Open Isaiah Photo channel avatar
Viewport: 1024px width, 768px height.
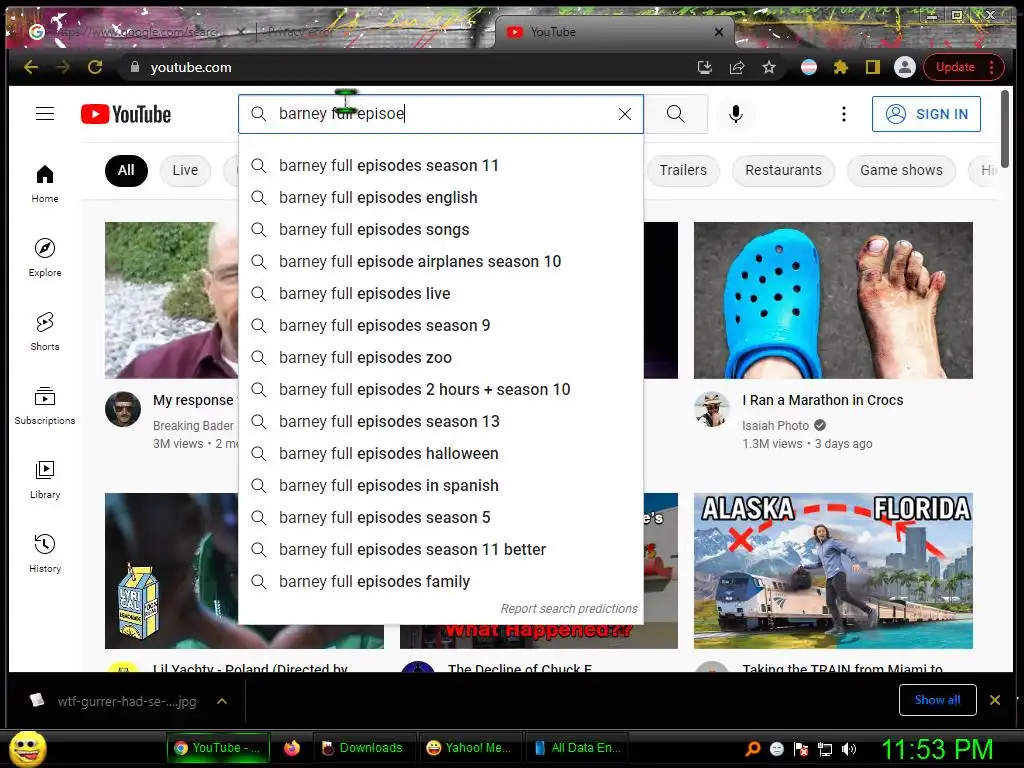click(x=712, y=409)
